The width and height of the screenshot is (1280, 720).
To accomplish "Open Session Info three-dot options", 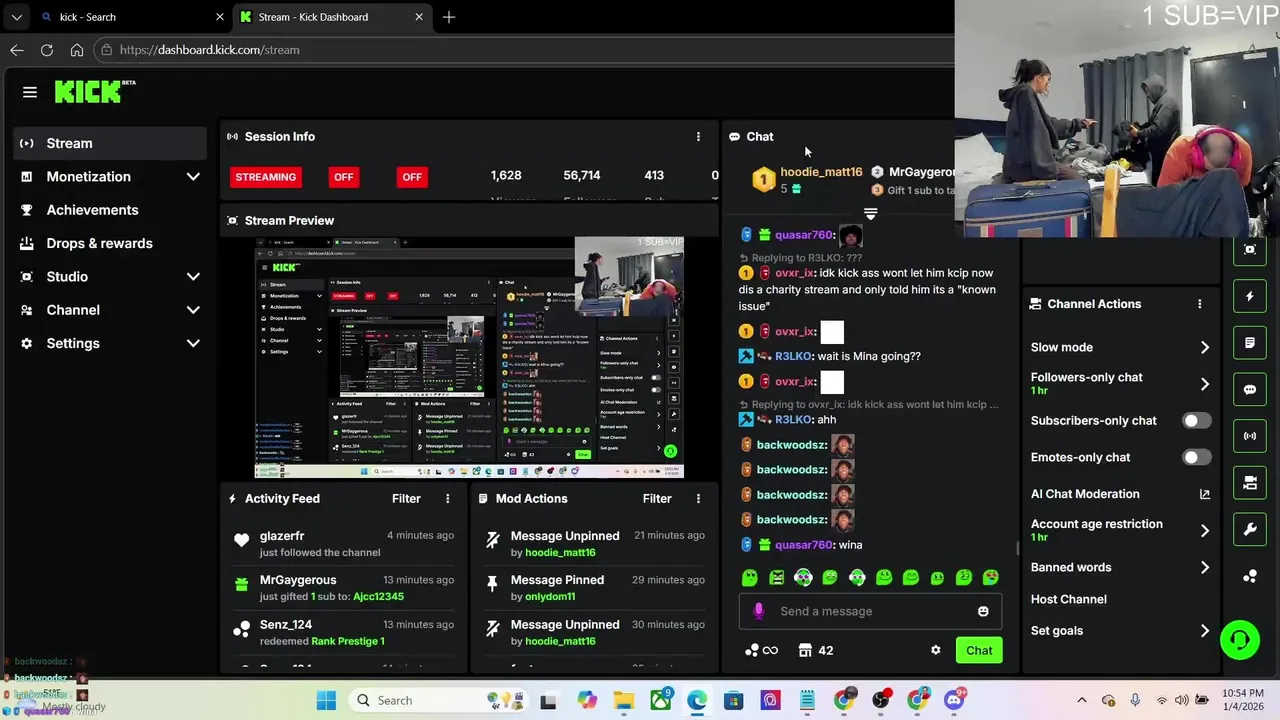I will (x=698, y=137).
